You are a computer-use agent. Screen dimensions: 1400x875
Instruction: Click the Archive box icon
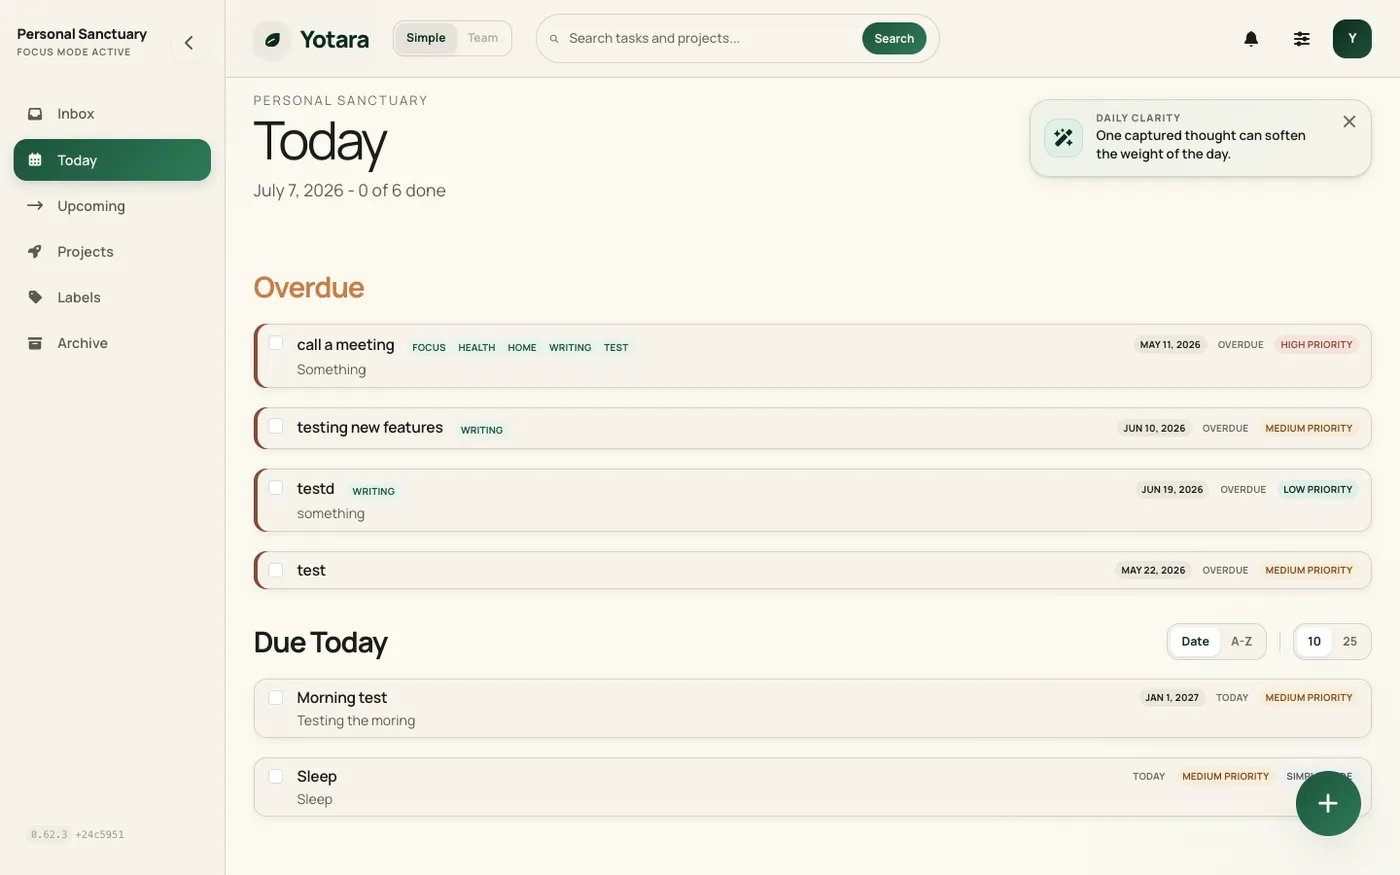coord(35,343)
